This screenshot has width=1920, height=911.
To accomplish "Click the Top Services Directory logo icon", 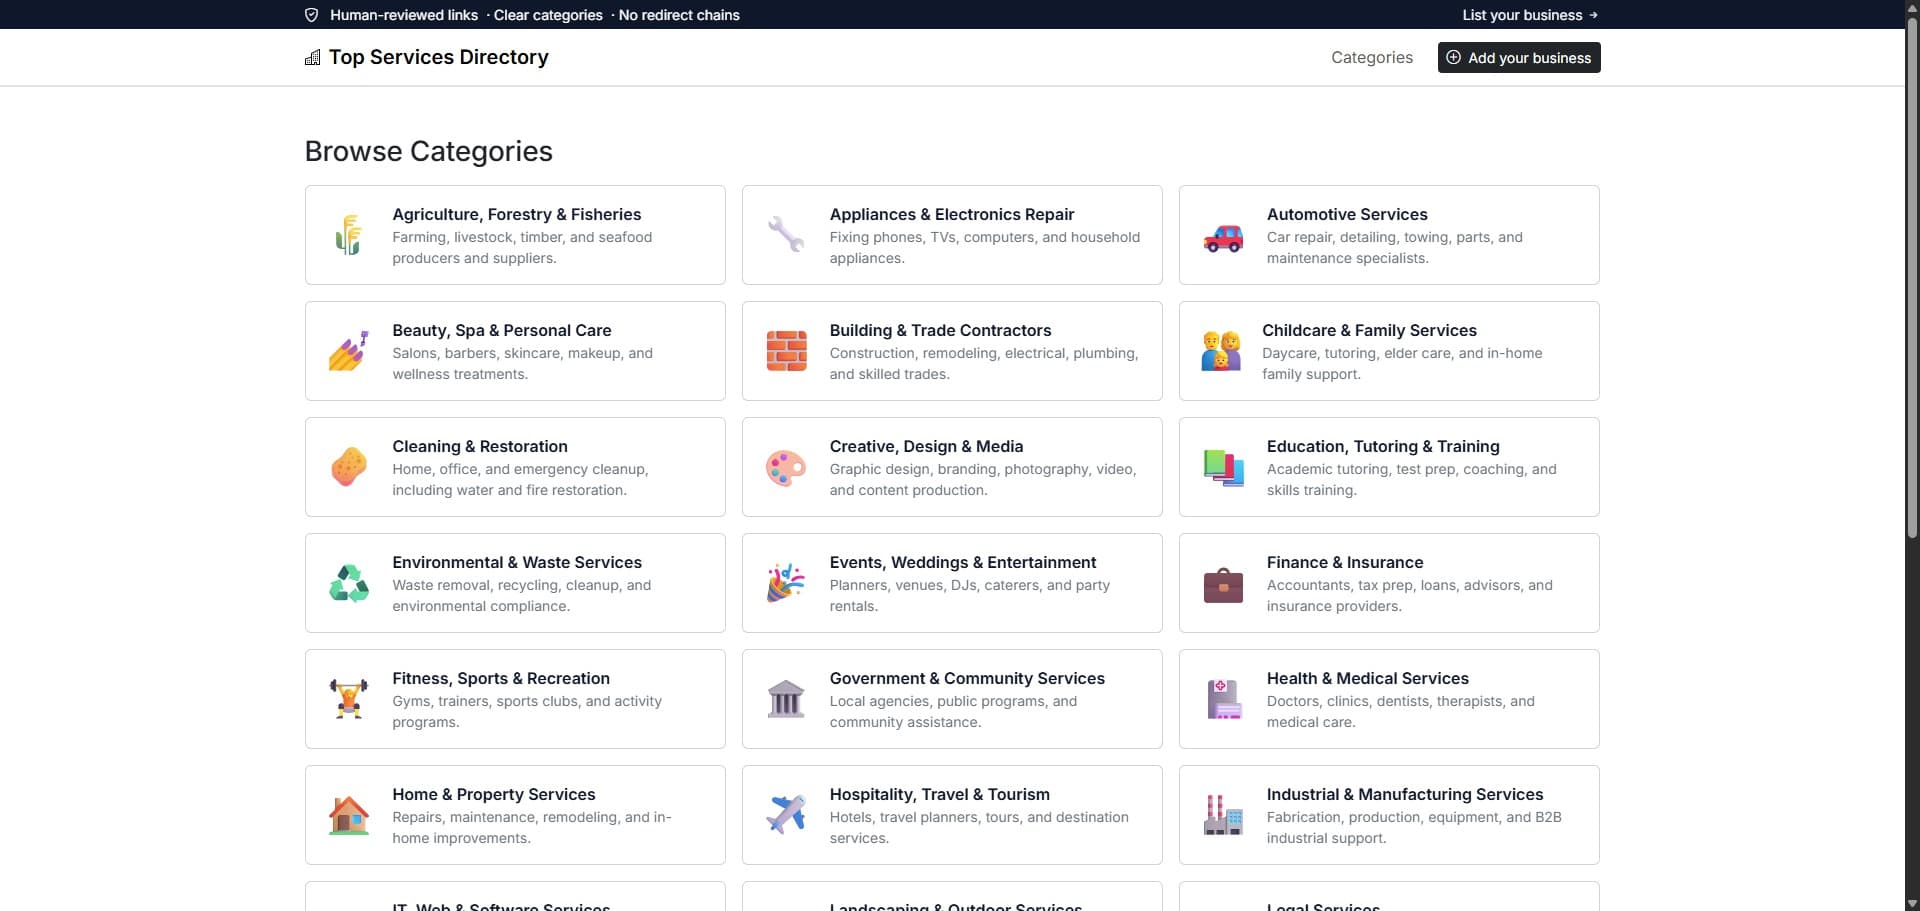I will [312, 57].
